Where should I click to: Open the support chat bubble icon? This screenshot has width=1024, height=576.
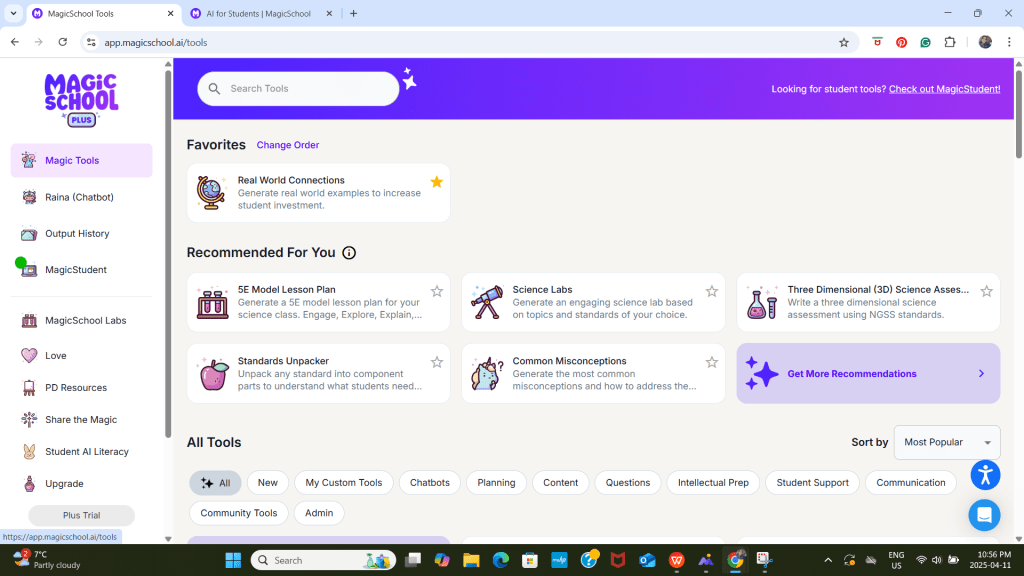(x=984, y=515)
